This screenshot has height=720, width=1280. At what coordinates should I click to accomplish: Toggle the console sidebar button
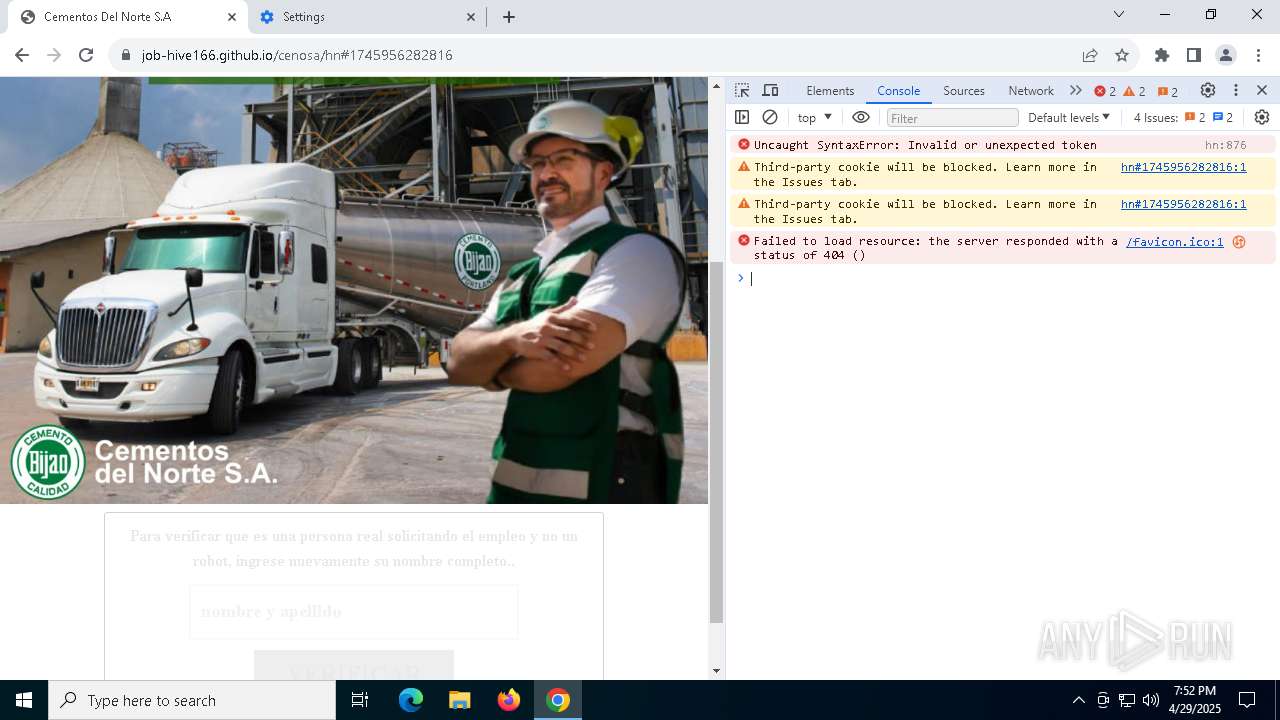pyautogui.click(x=742, y=117)
